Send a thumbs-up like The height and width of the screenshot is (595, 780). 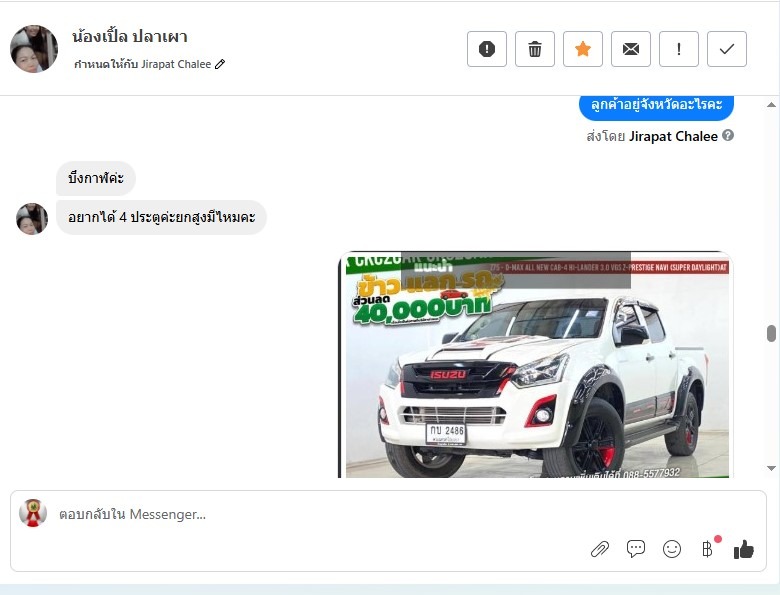click(x=744, y=549)
